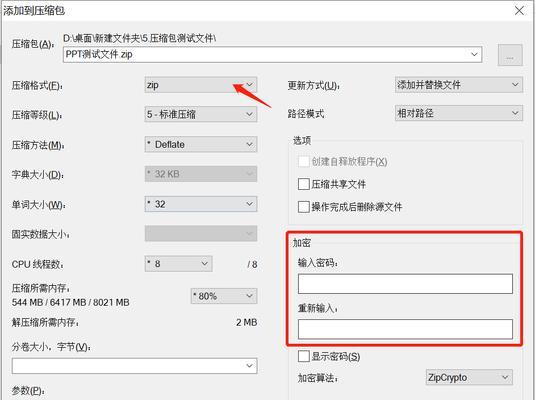The image size is (535, 400).
Task: Expand the word size dropdown showing 32
Action: coord(201,204)
